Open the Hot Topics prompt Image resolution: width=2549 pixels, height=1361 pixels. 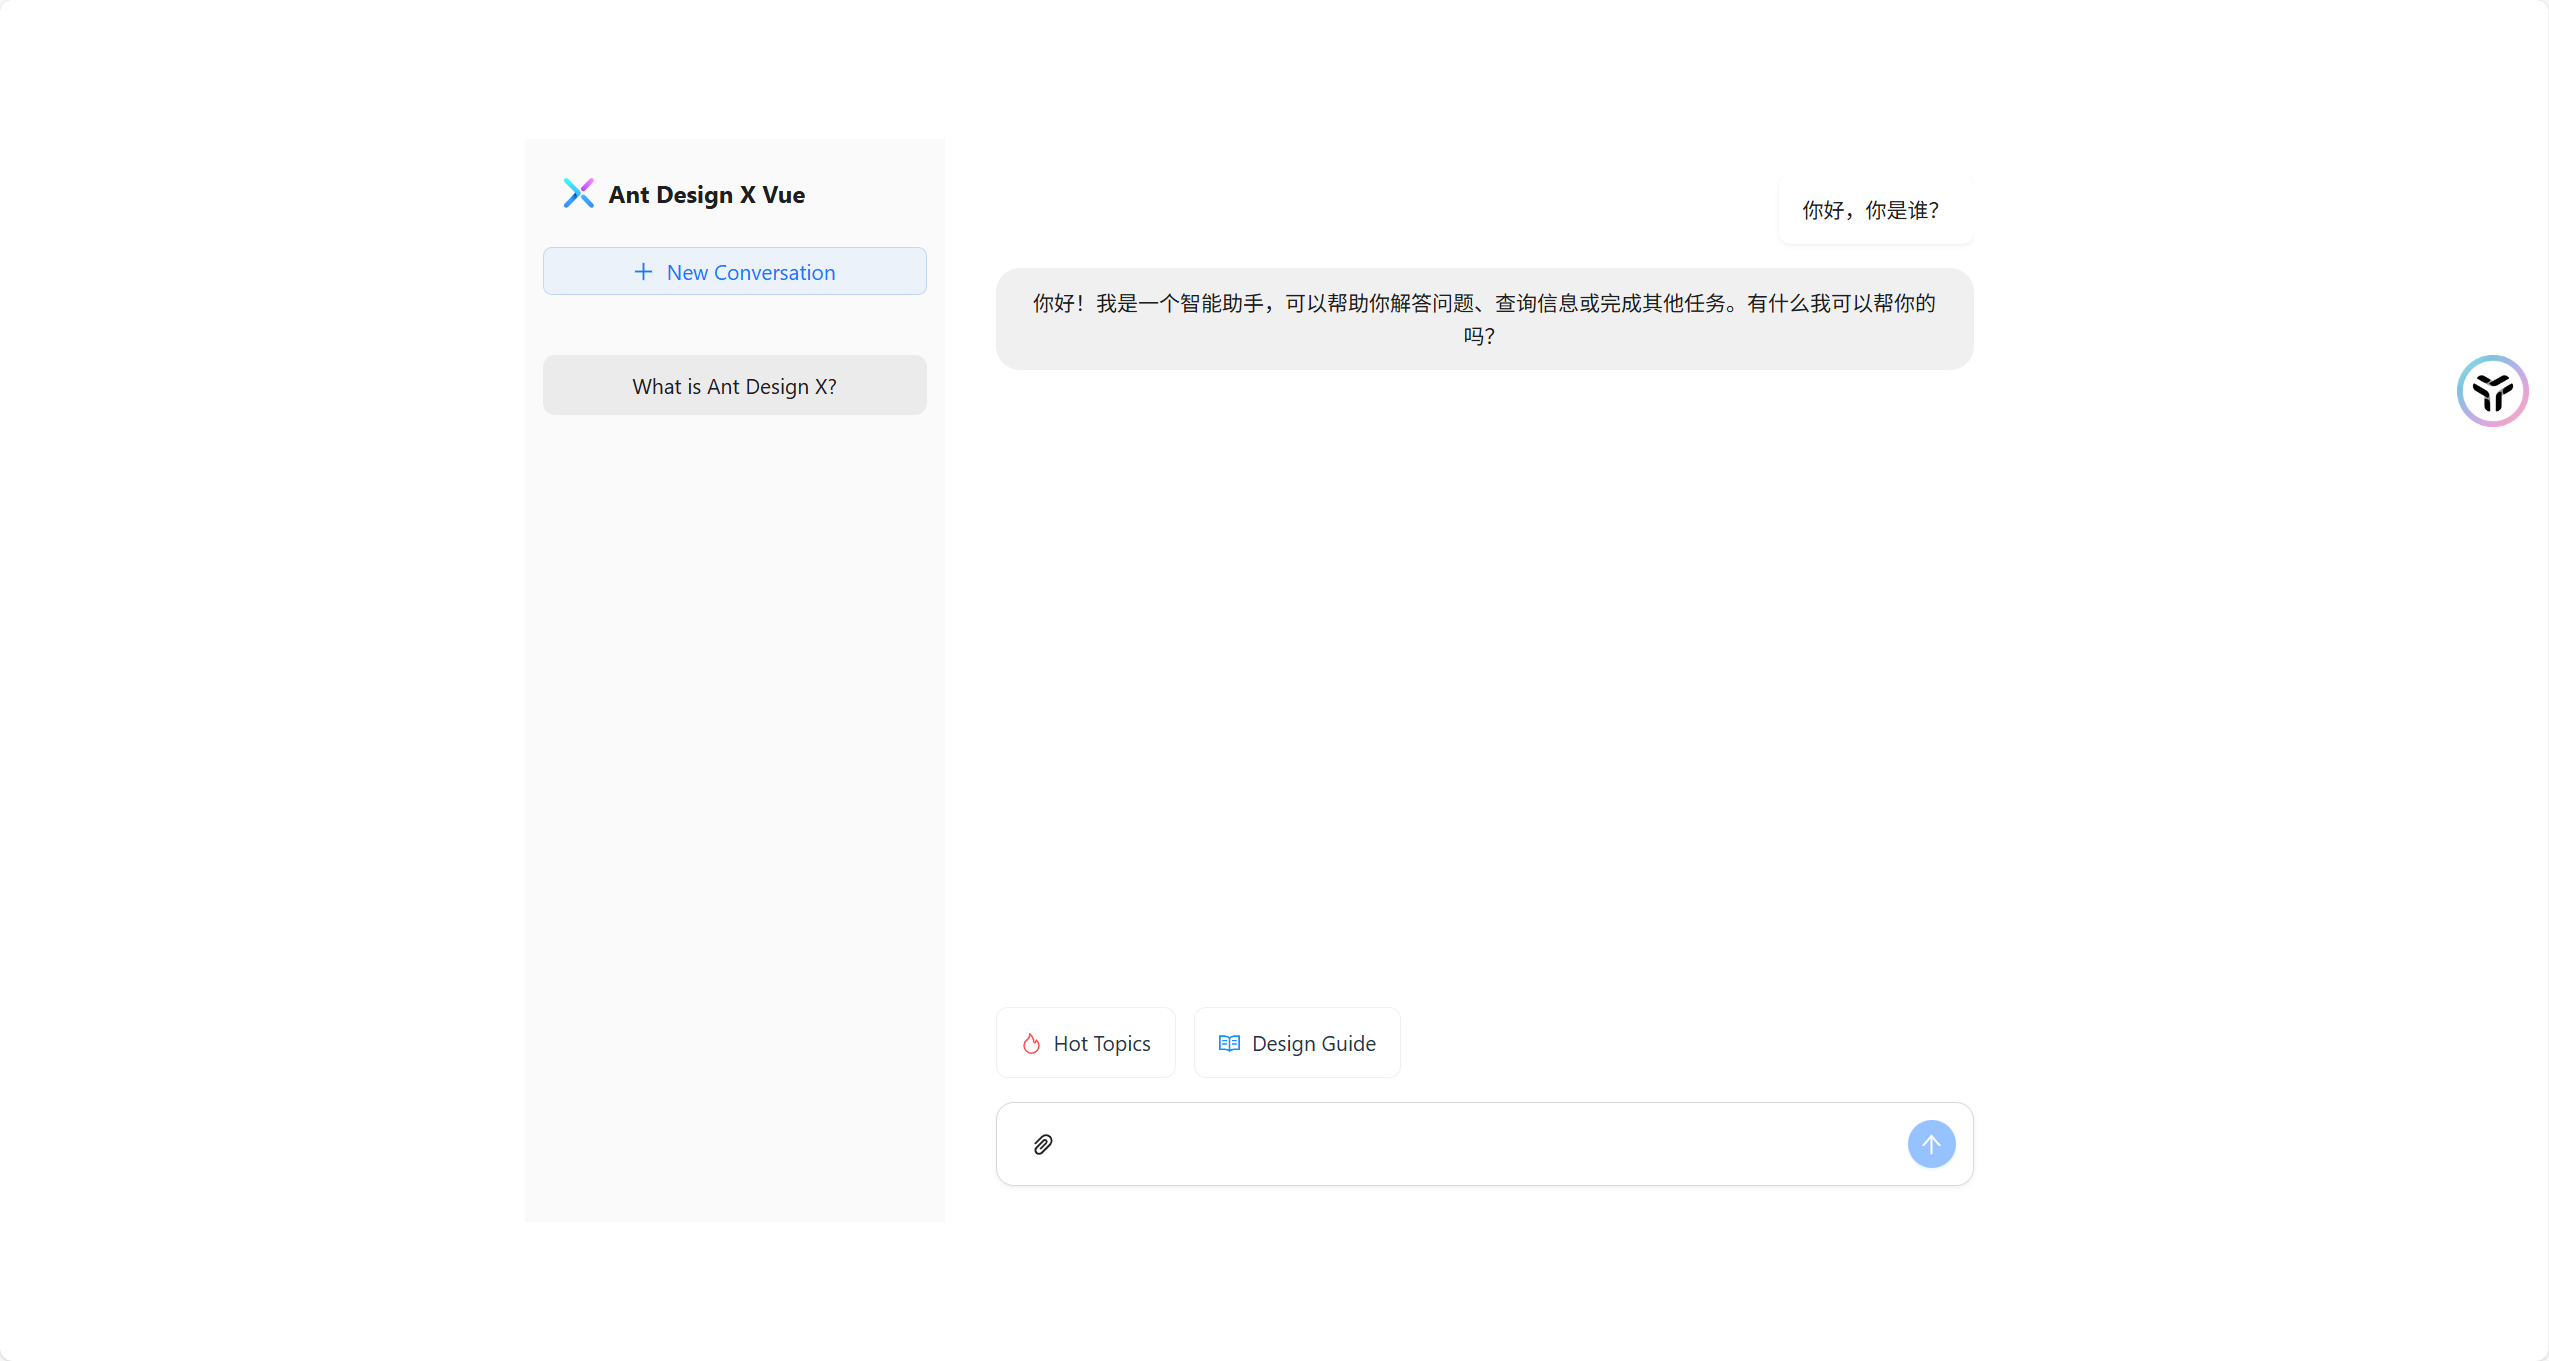pos(1085,1044)
